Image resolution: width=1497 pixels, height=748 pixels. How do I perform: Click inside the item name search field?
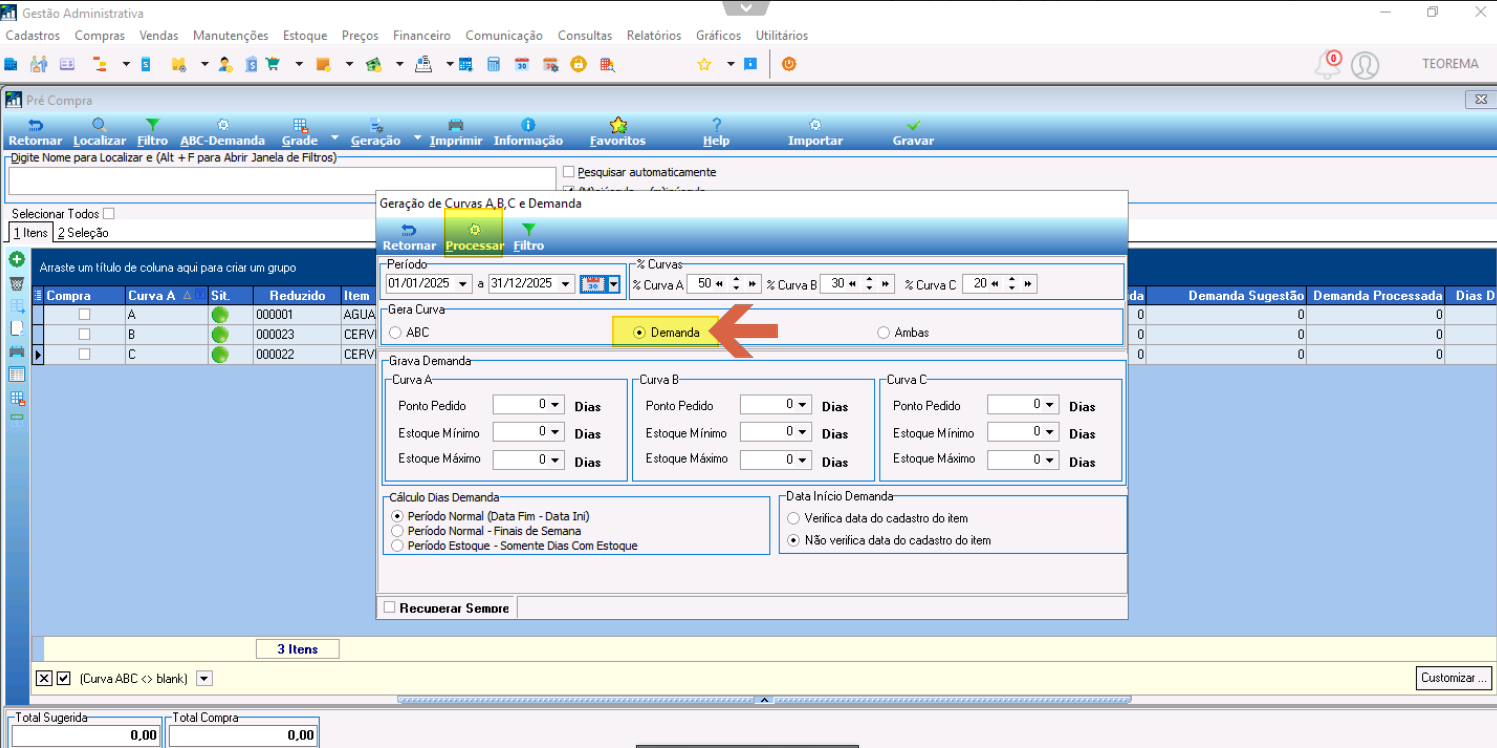[282, 181]
